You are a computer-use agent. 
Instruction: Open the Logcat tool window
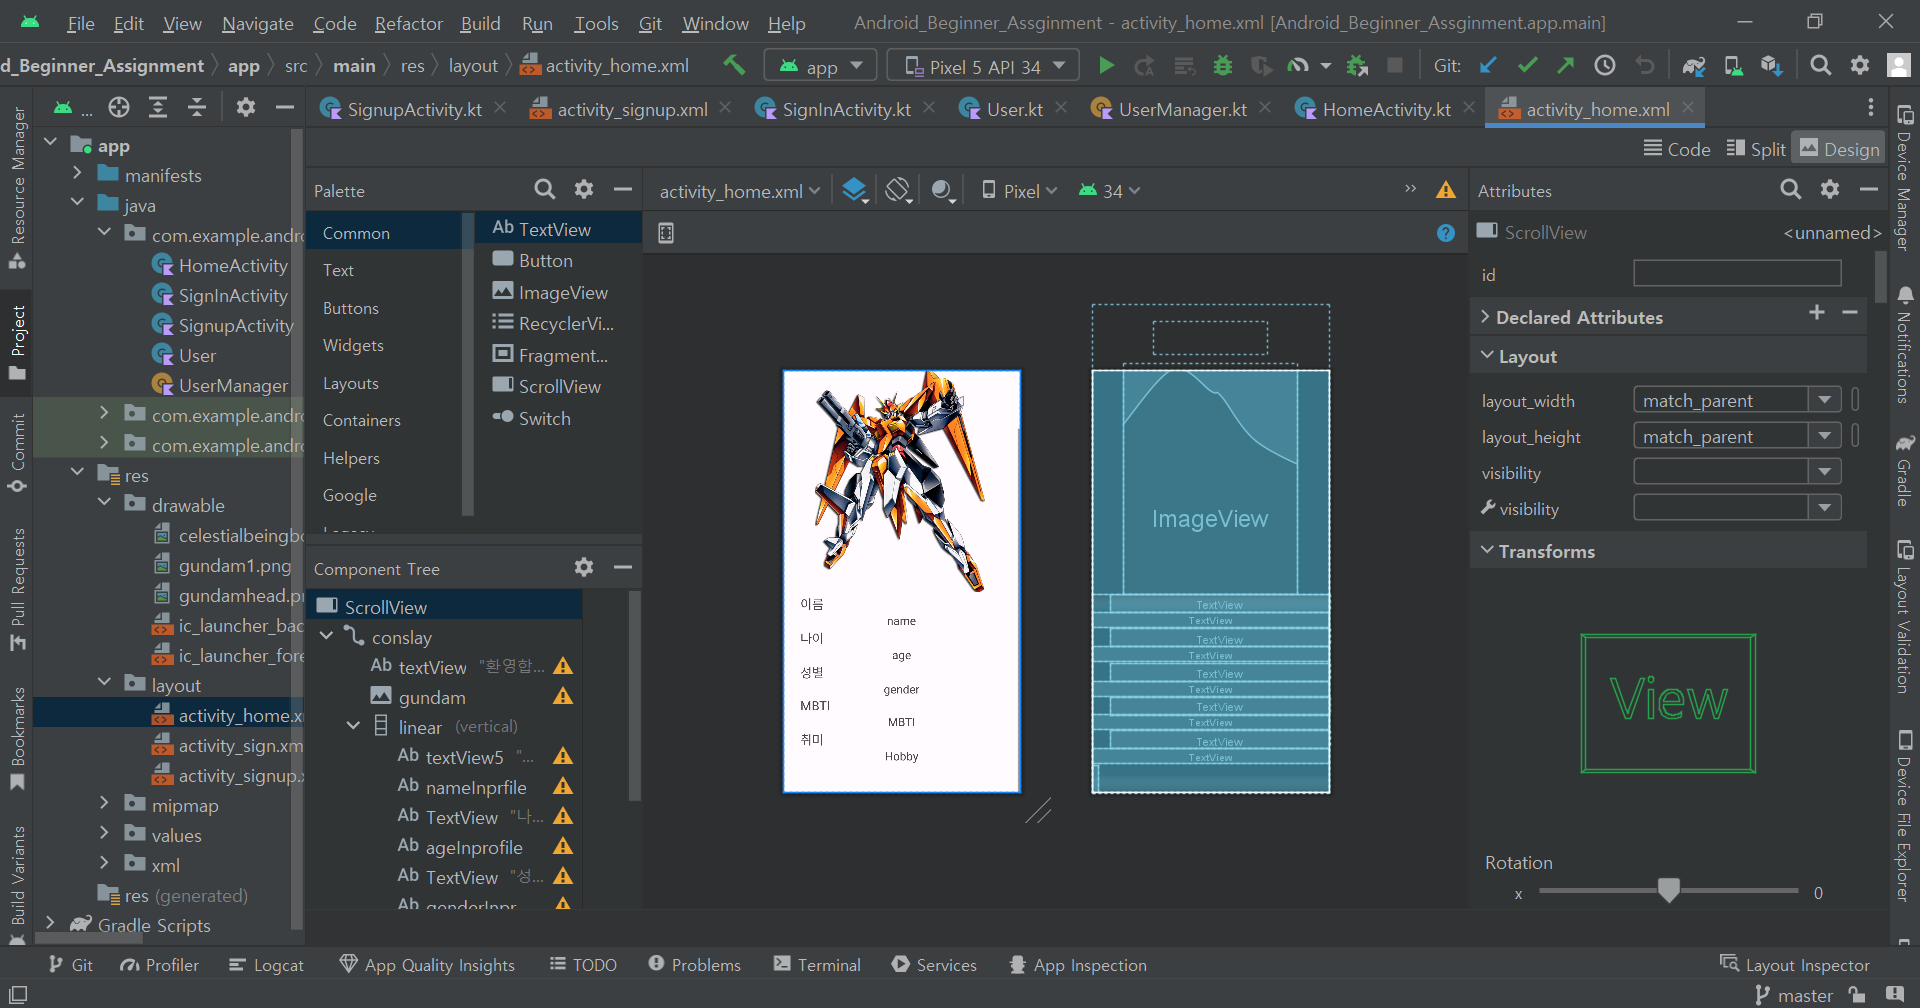tap(266, 965)
